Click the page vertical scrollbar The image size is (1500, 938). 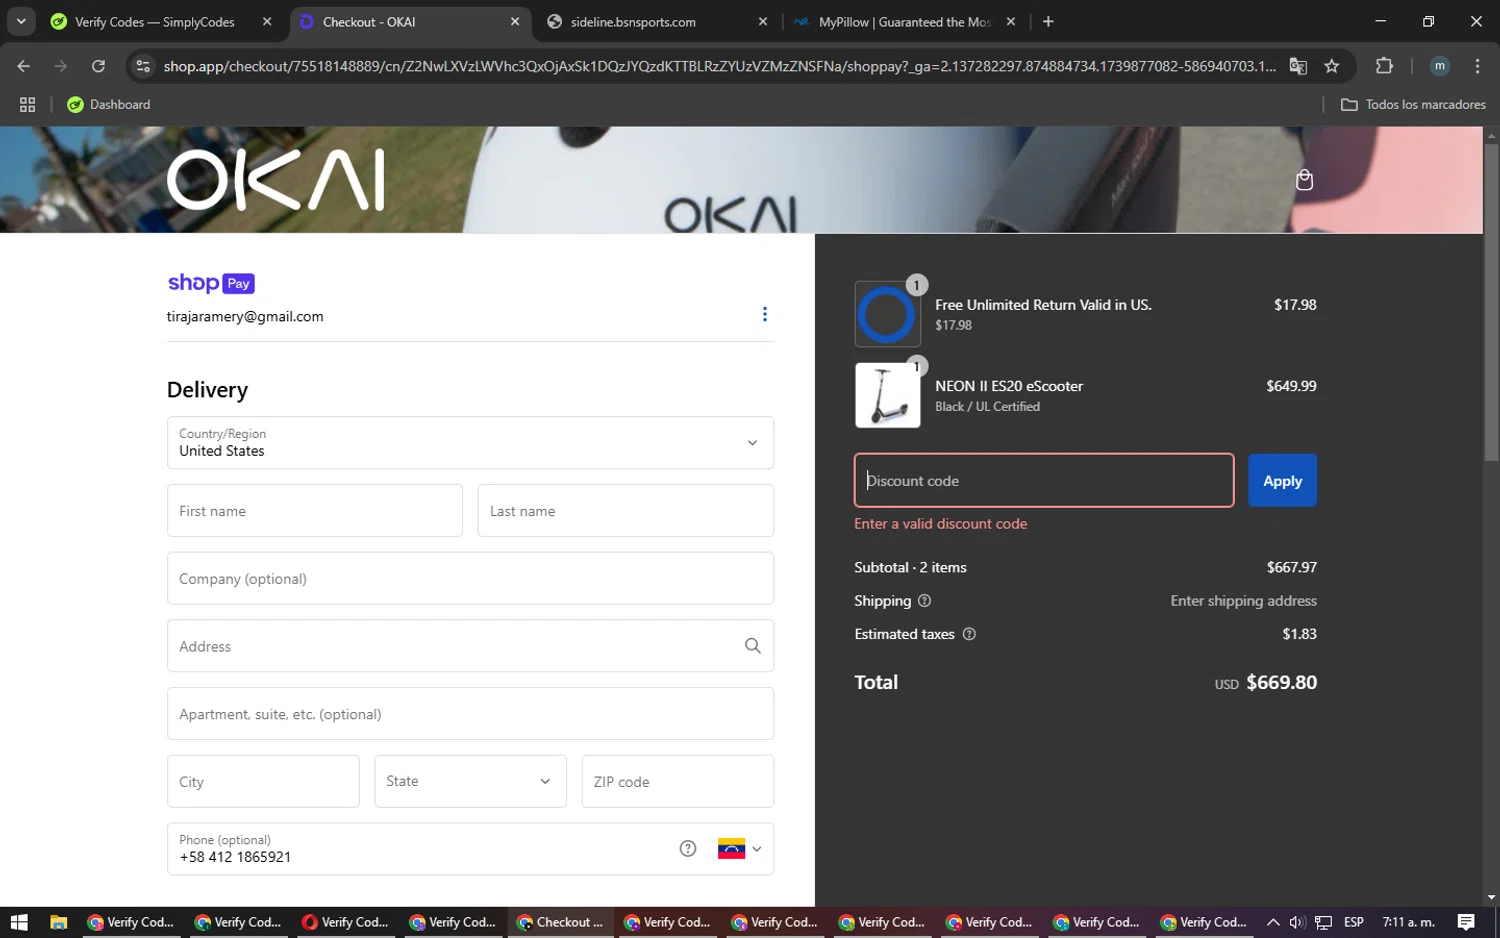[x=1491, y=303]
